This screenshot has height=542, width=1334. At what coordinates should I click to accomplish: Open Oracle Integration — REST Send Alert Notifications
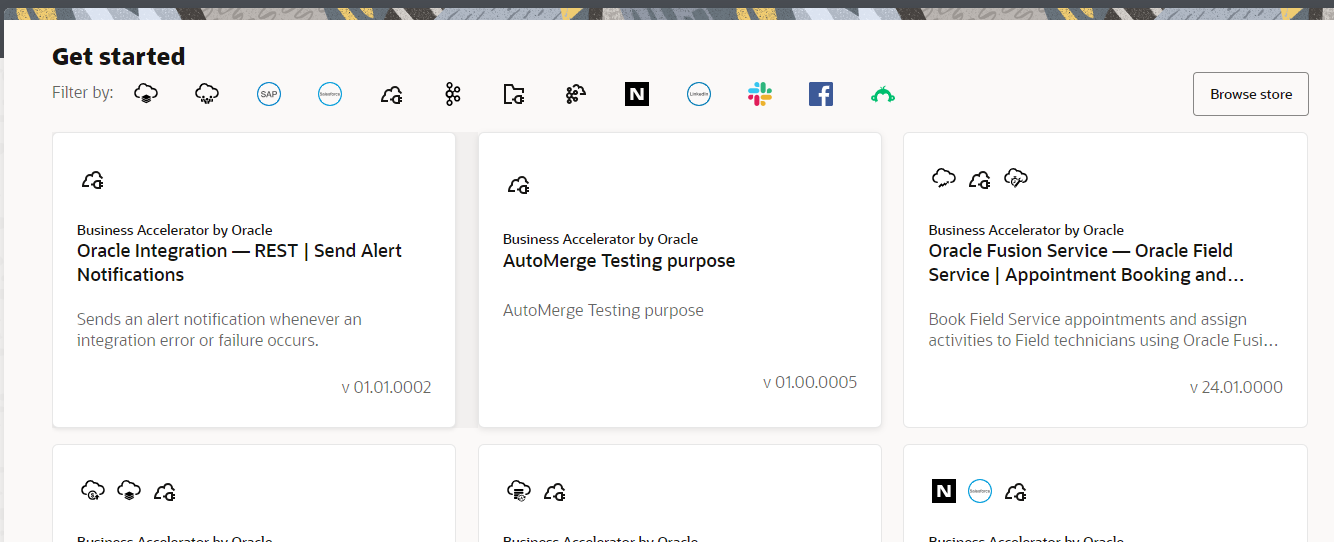tap(239, 262)
